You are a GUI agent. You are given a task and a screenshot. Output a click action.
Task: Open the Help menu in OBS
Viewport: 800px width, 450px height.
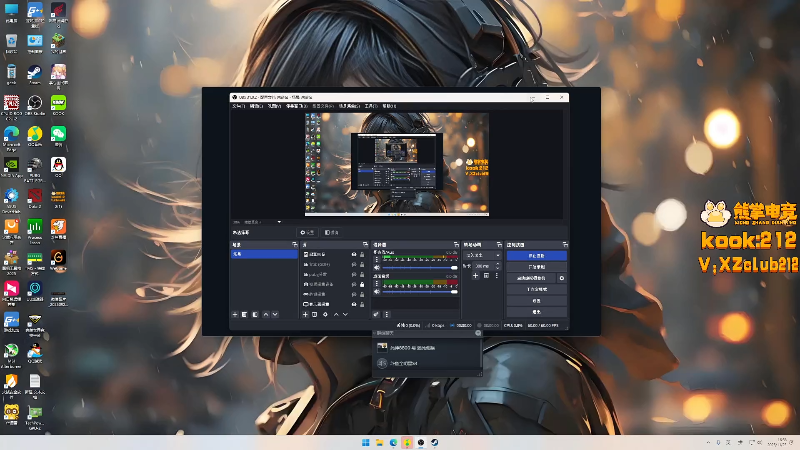click(x=389, y=106)
